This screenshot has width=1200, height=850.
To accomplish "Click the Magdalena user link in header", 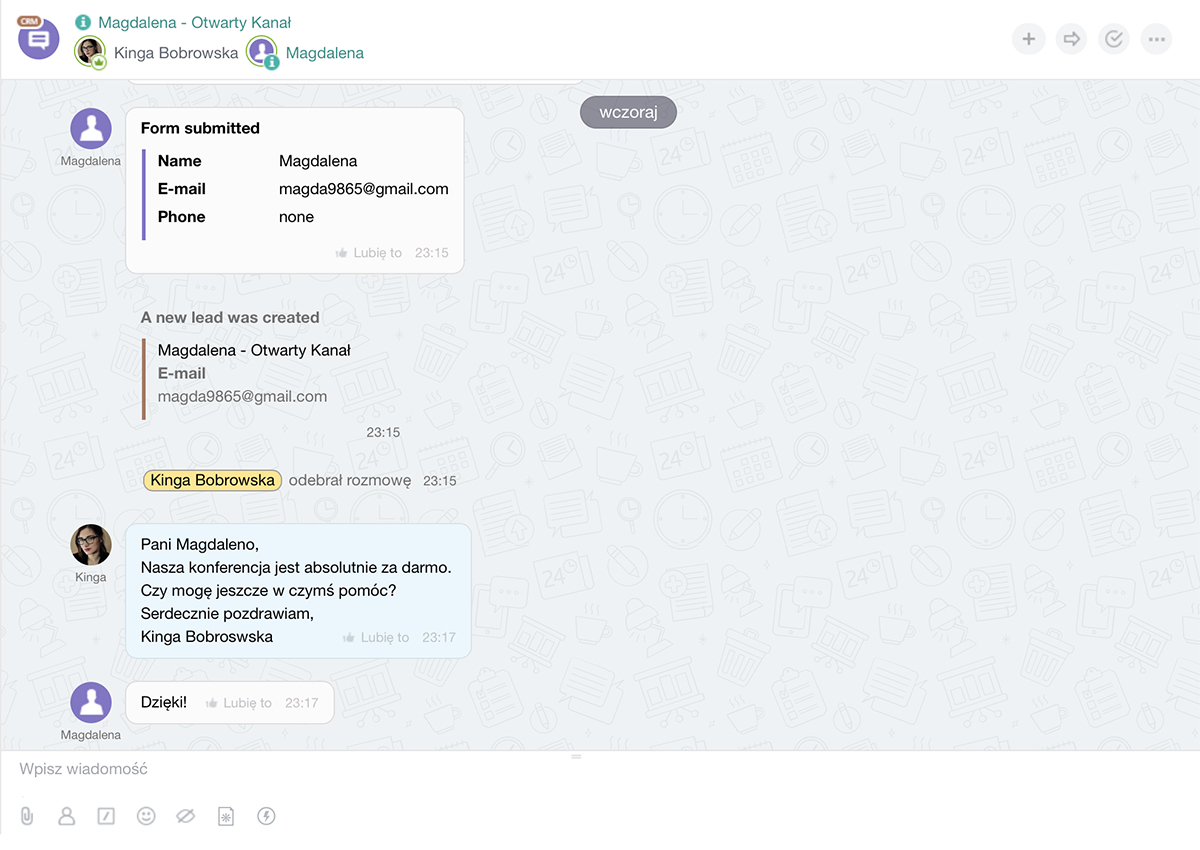I will point(324,53).
